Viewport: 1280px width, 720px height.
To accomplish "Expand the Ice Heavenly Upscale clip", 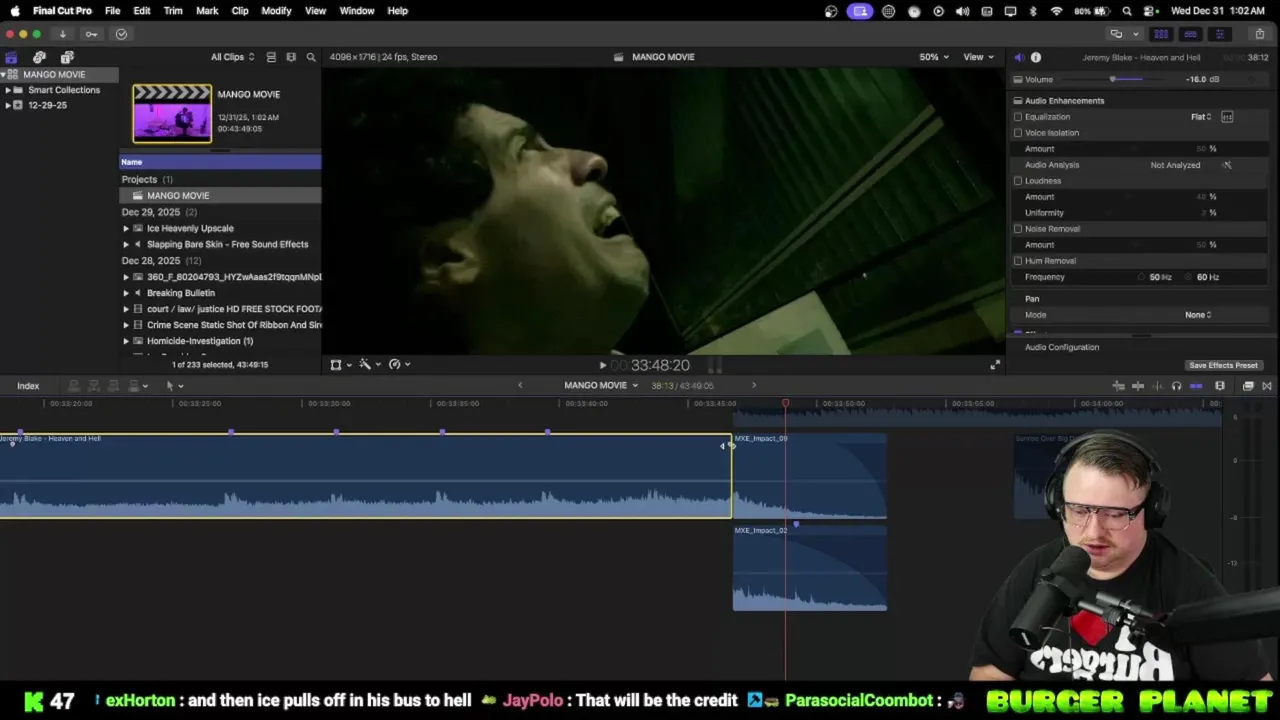I will (x=126, y=228).
